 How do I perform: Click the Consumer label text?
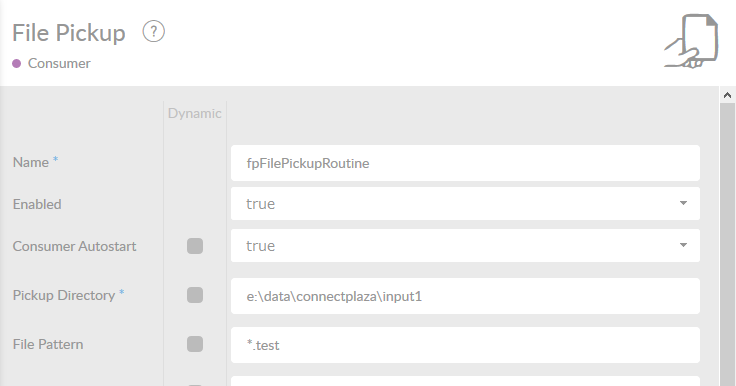point(59,63)
